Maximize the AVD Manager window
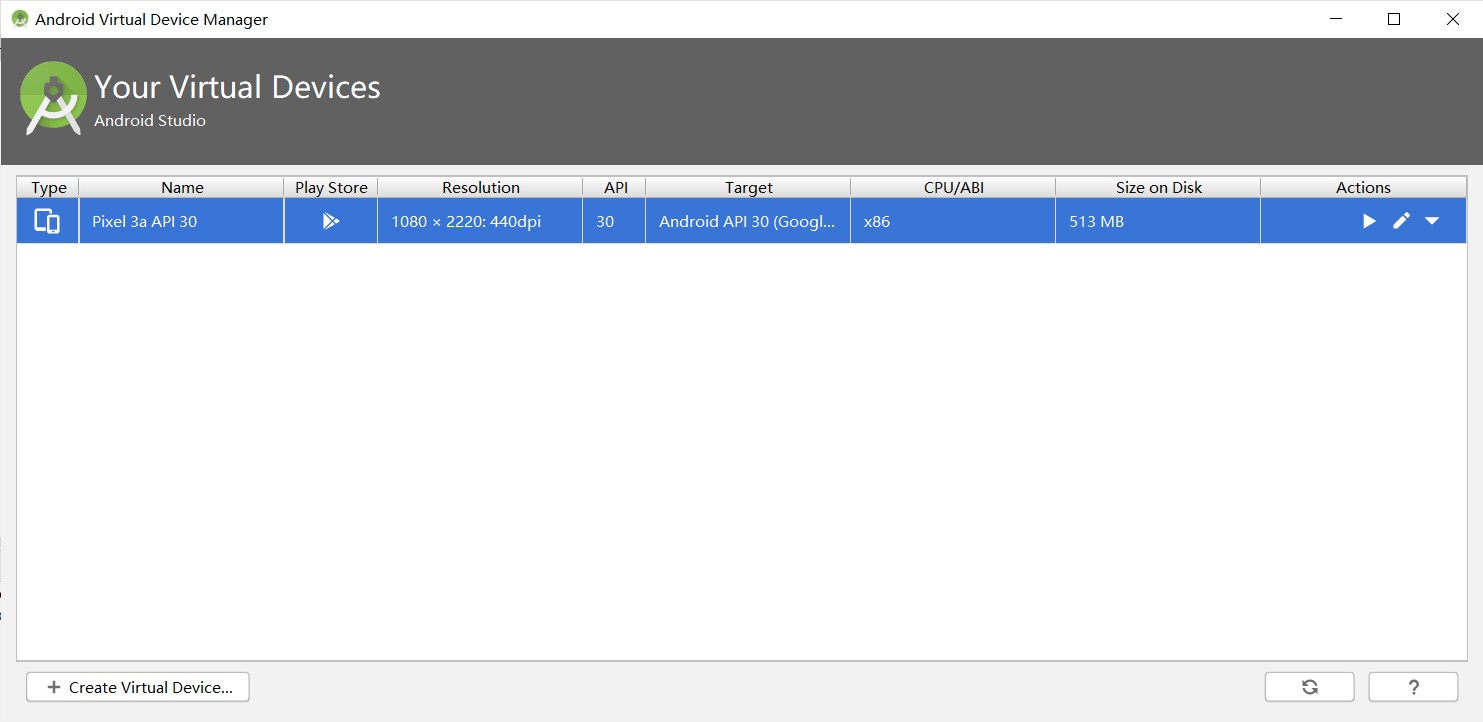Screen dimensions: 1483x722 coord(1394,19)
